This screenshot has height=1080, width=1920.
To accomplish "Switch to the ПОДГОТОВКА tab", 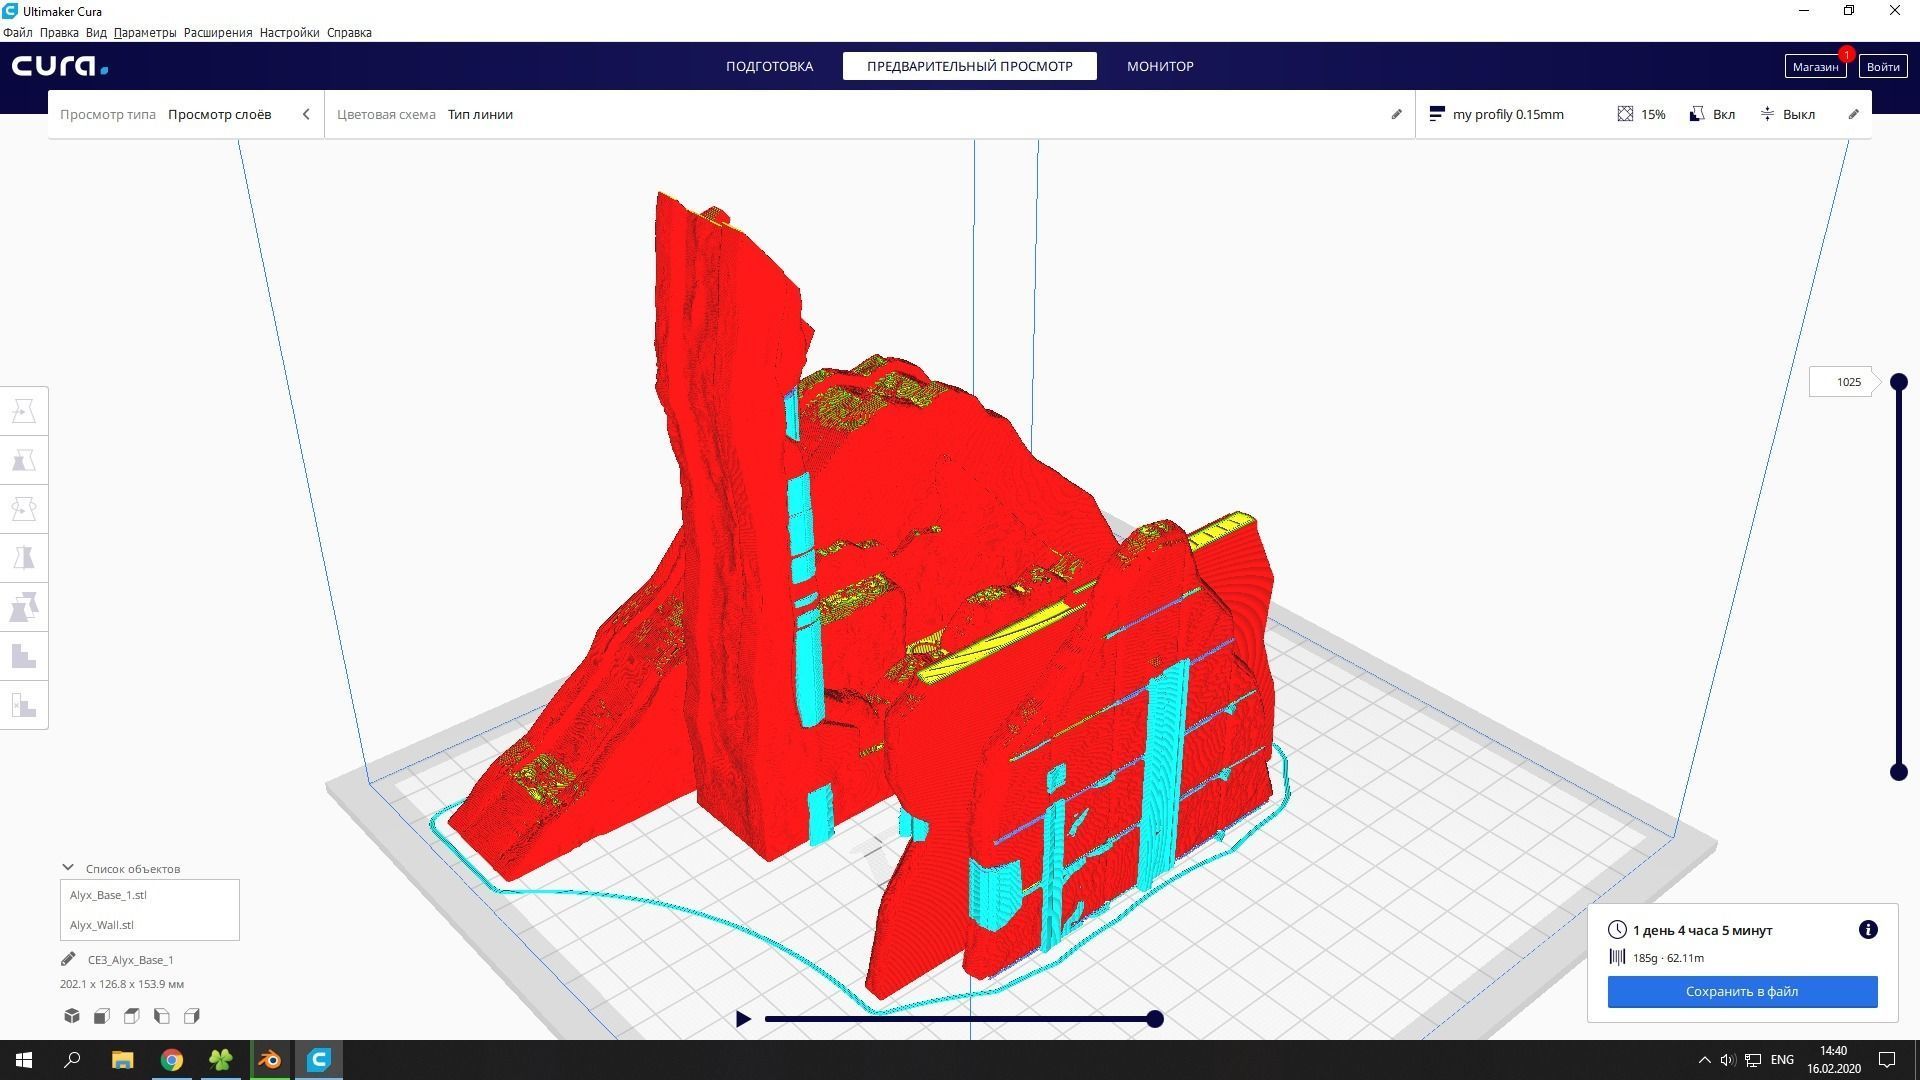I will [x=769, y=66].
